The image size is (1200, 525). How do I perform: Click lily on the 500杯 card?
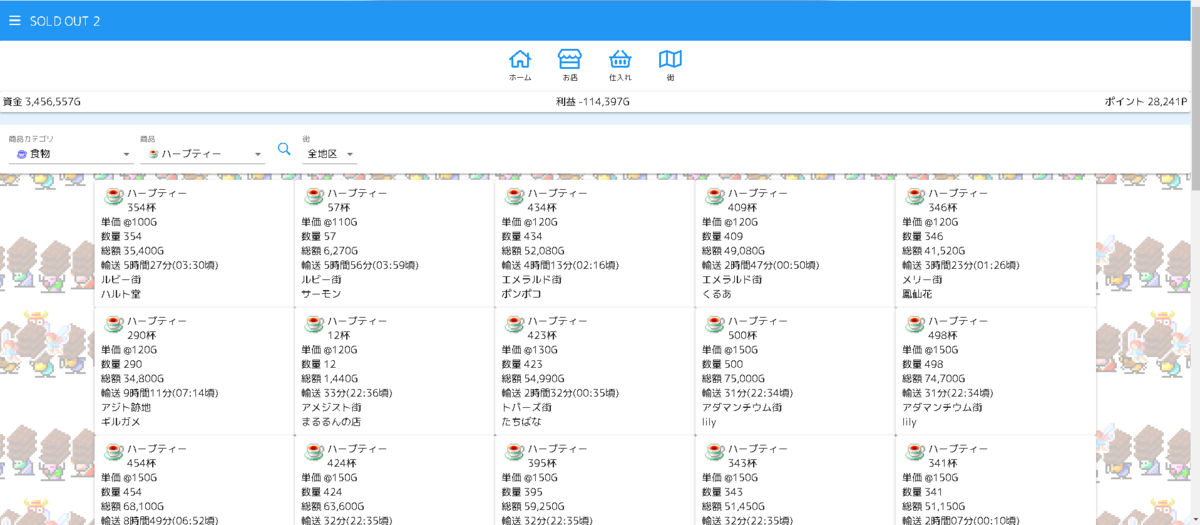click(x=710, y=422)
